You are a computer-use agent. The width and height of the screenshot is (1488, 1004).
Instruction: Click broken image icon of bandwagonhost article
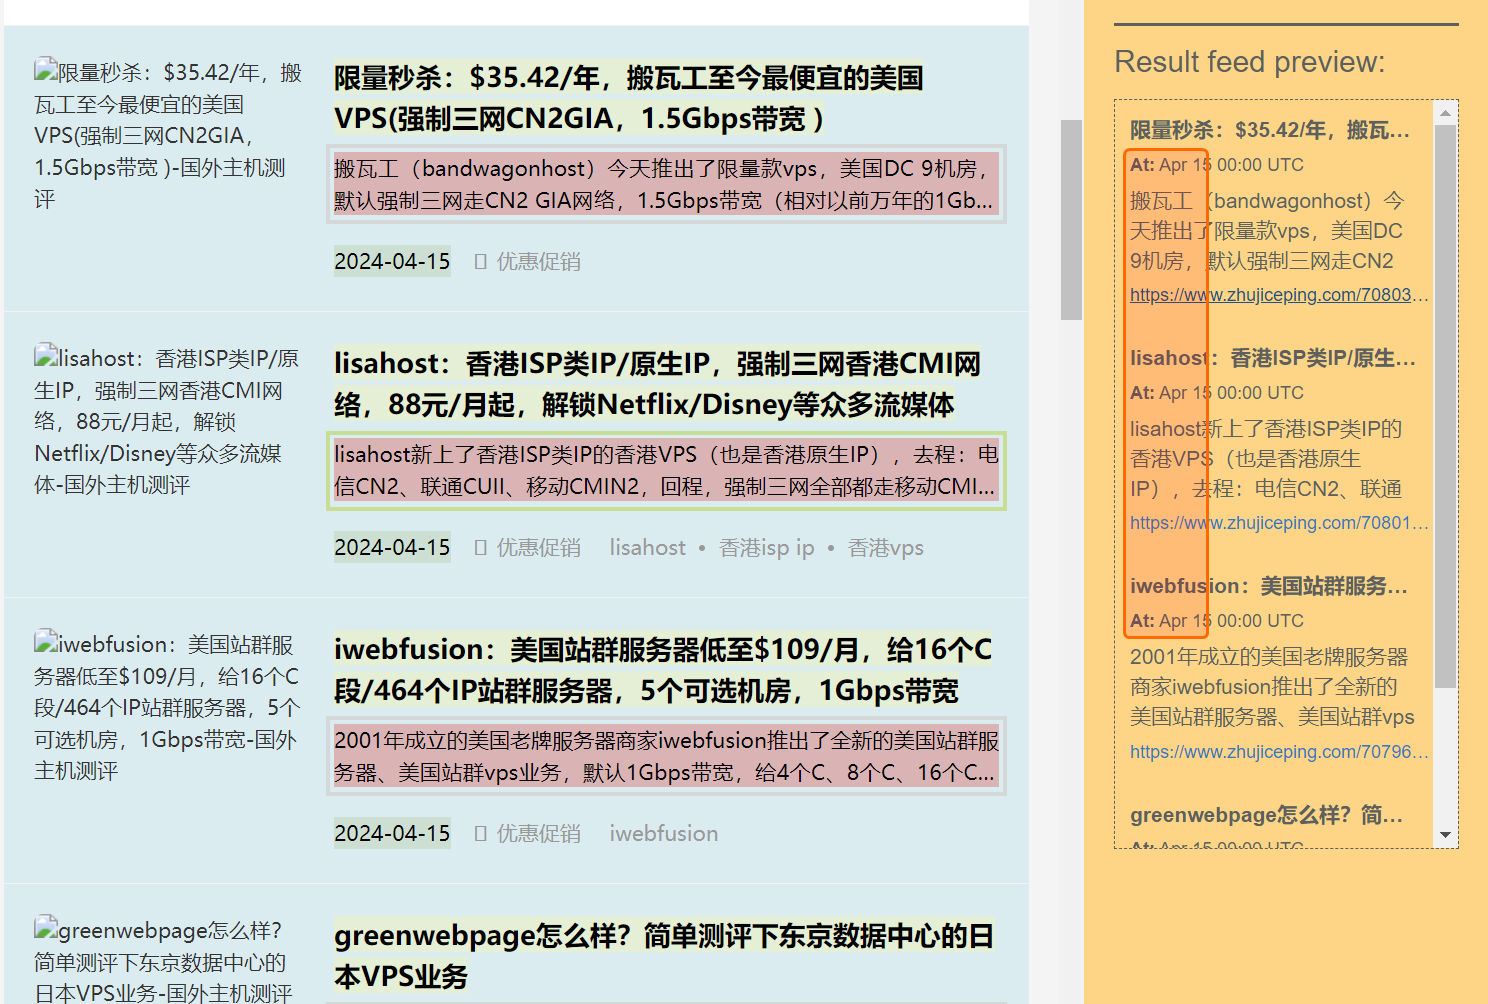pos(46,70)
